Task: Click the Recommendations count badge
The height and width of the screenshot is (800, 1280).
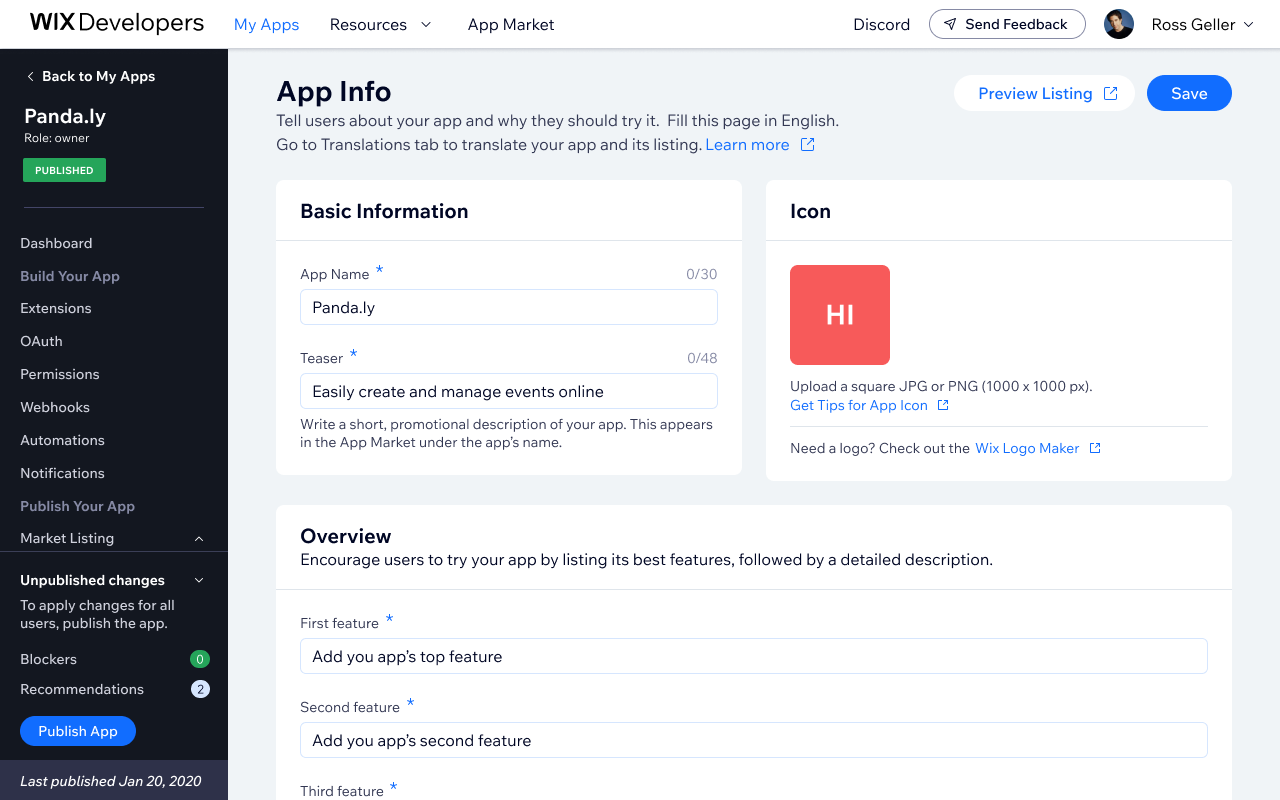Action: coord(200,689)
